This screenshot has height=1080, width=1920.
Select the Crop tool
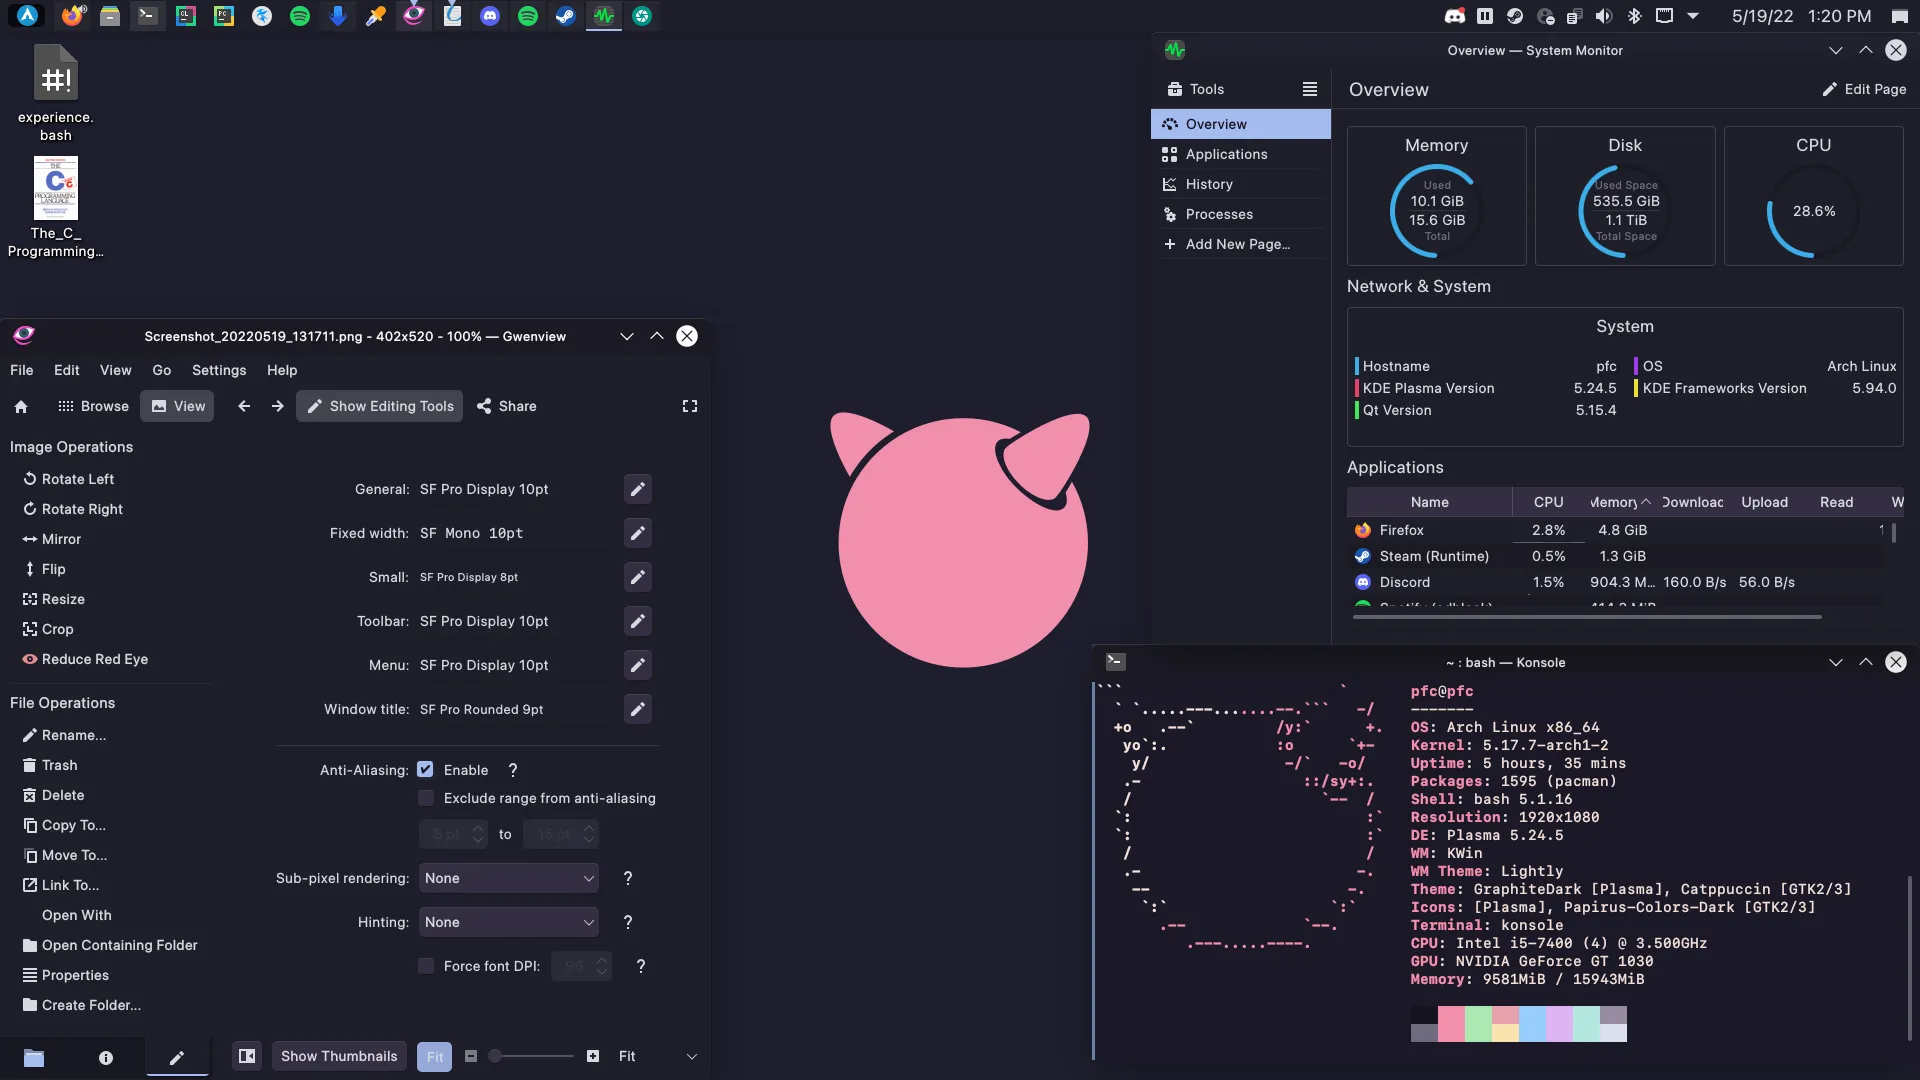coord(57,629)
